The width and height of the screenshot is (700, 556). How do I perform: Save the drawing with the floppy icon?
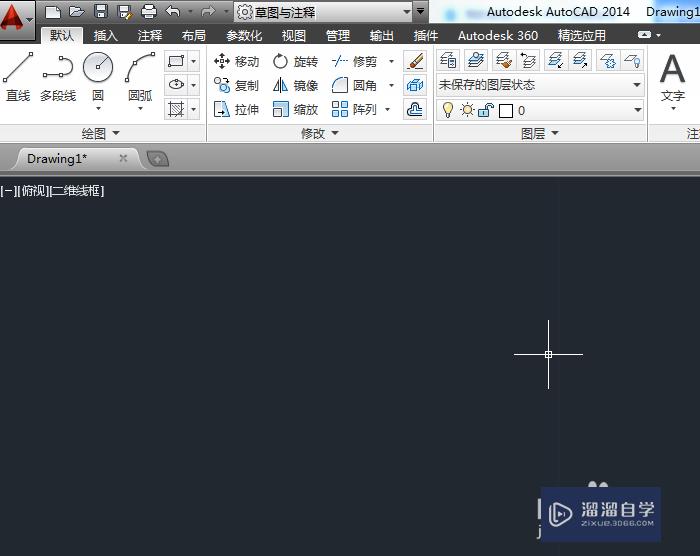point(101,12)
